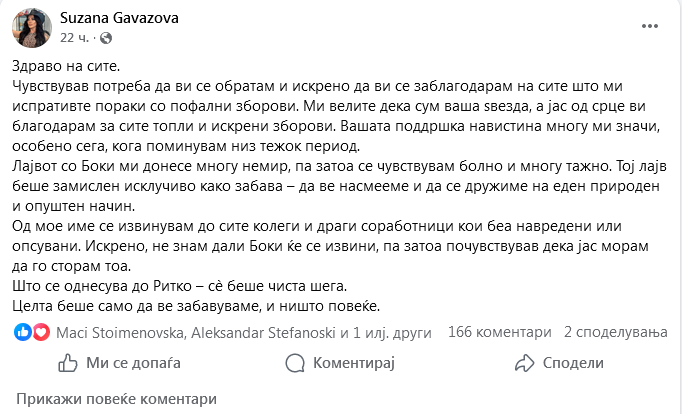Click the globe public audience icon
Image resolution: width=682 pixels, height=414 pixels.
coord(96,38)
